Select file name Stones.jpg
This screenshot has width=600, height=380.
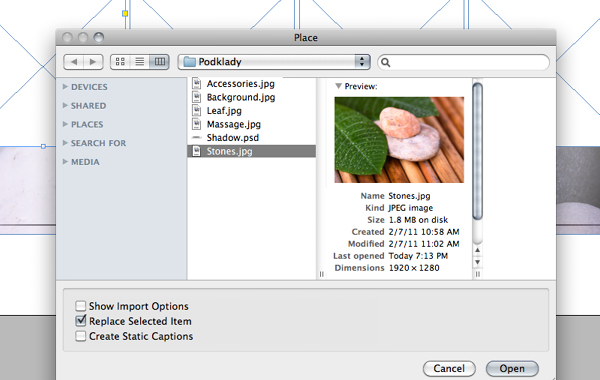tap(230, 152)
